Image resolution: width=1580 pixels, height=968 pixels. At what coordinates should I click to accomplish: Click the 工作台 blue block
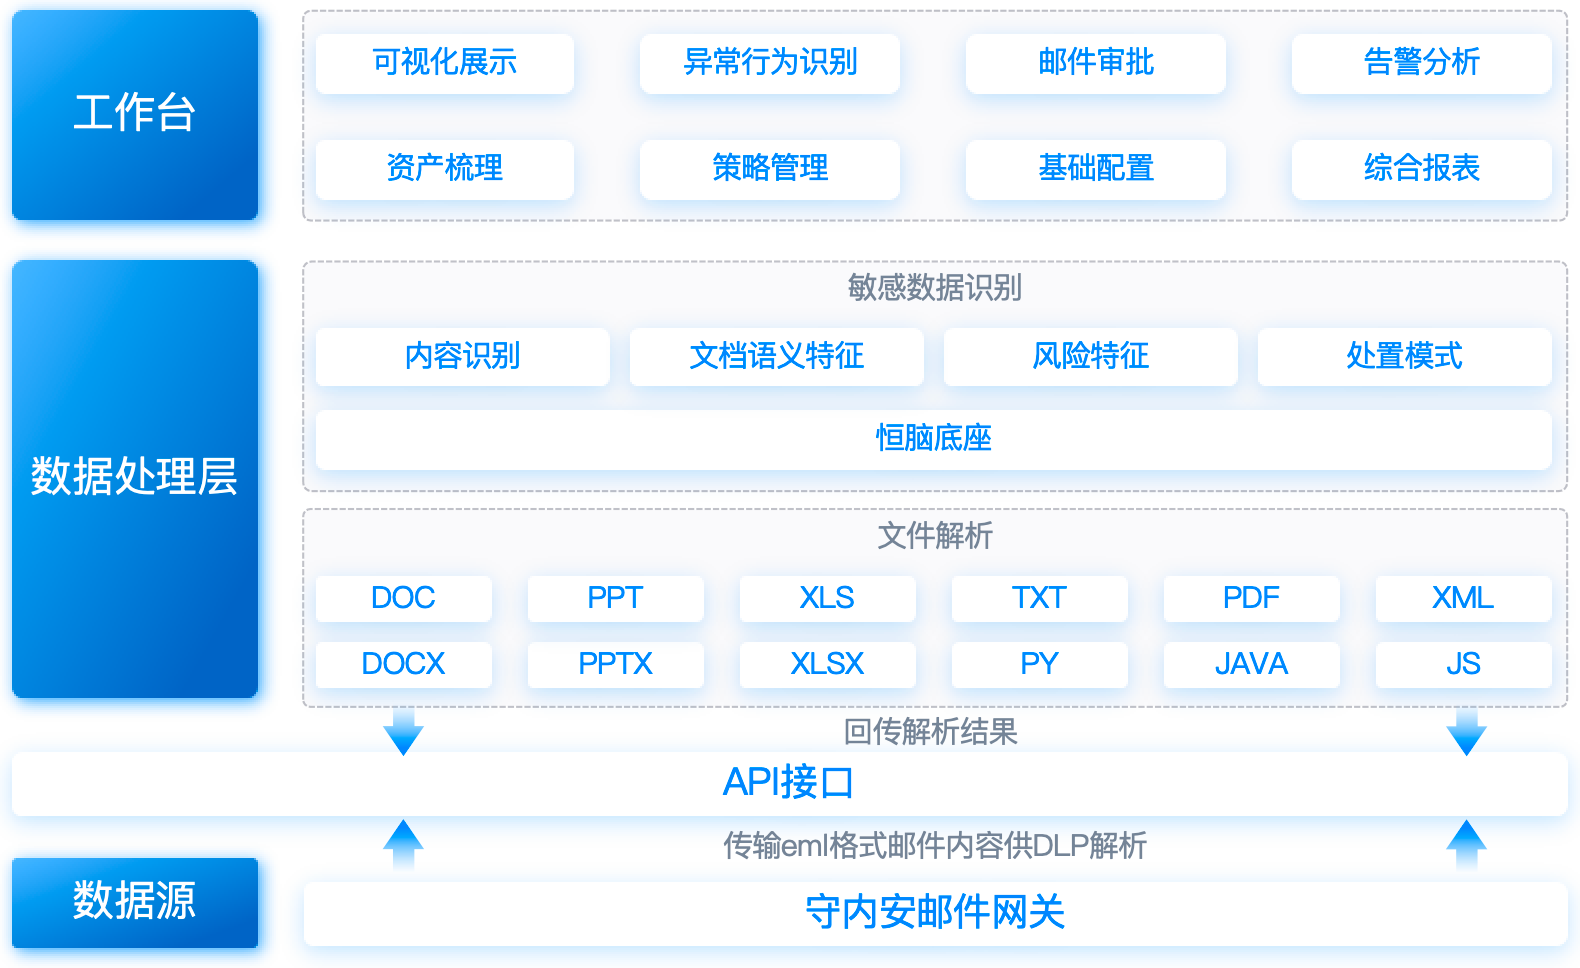[x=135, y=115]
